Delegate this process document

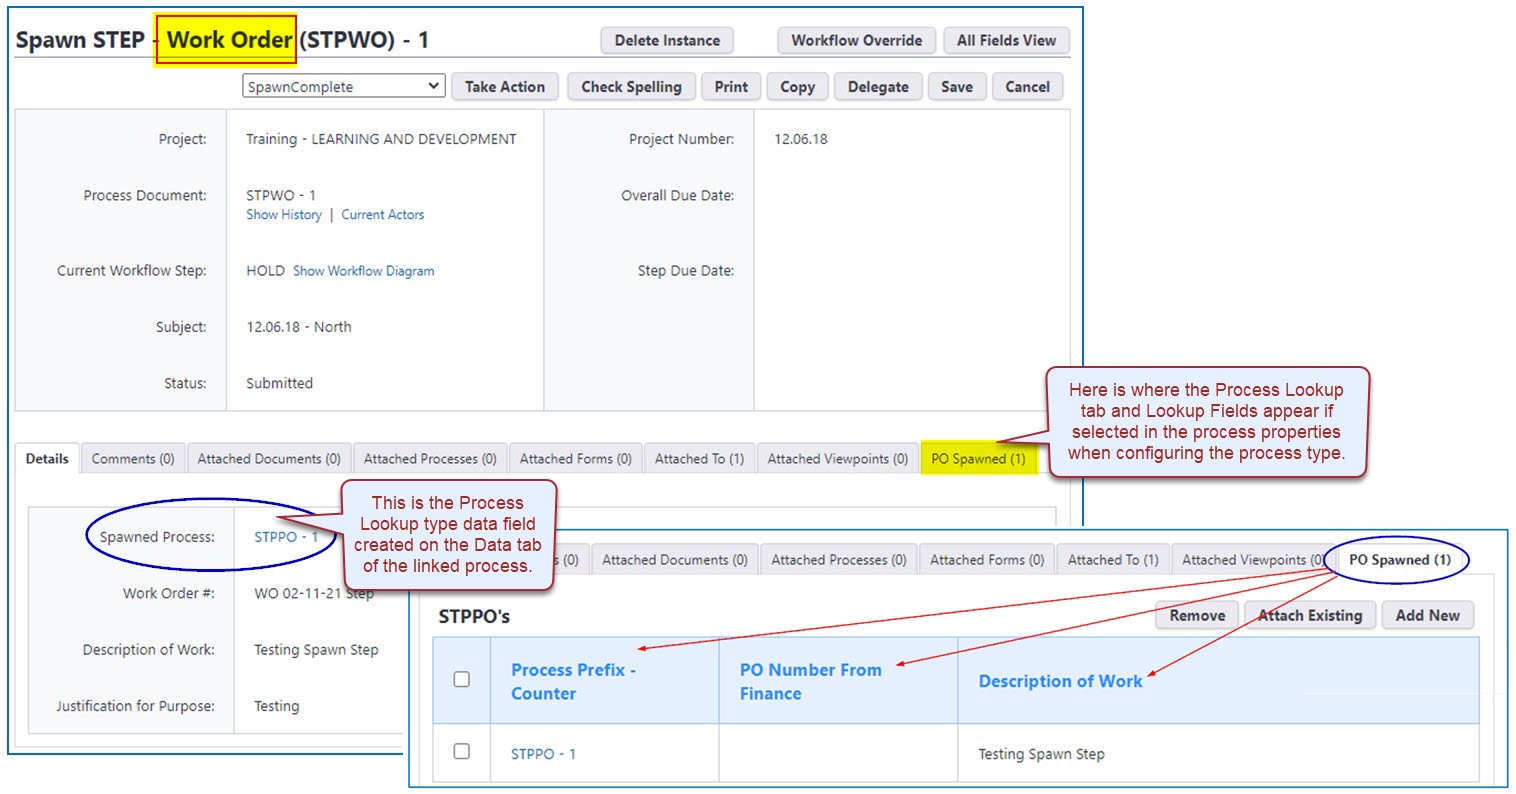(x=877, y=87)
